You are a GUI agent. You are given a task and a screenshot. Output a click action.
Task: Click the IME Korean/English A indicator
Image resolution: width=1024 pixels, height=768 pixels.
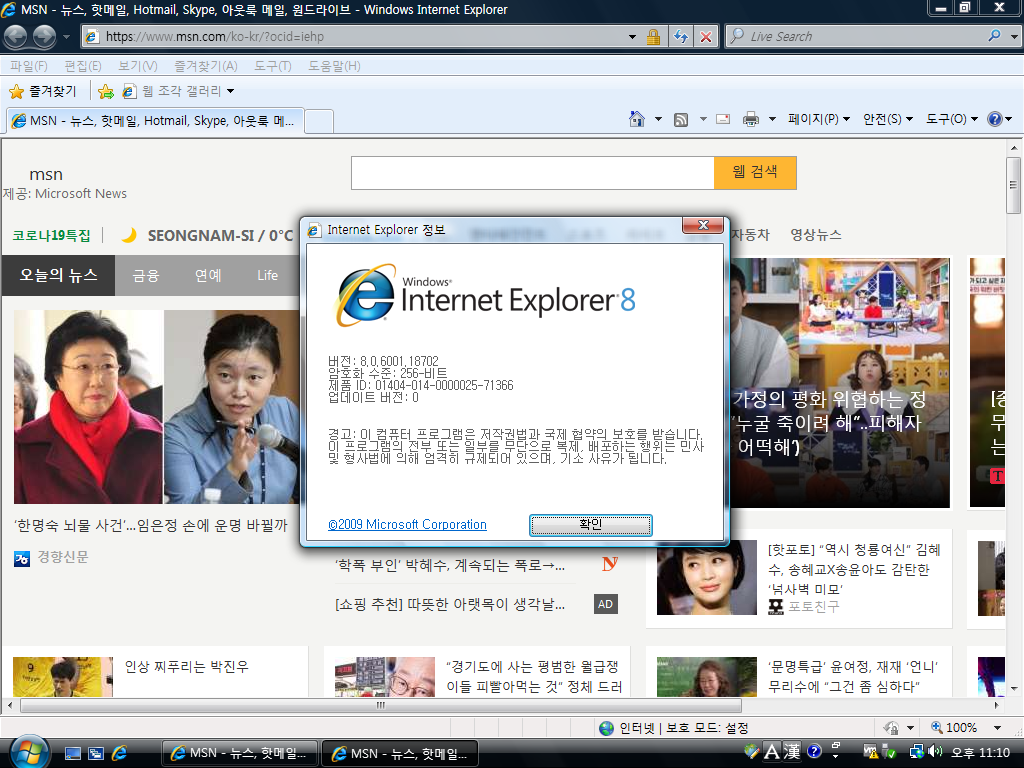pyautogui.click(x=771, y=752)
